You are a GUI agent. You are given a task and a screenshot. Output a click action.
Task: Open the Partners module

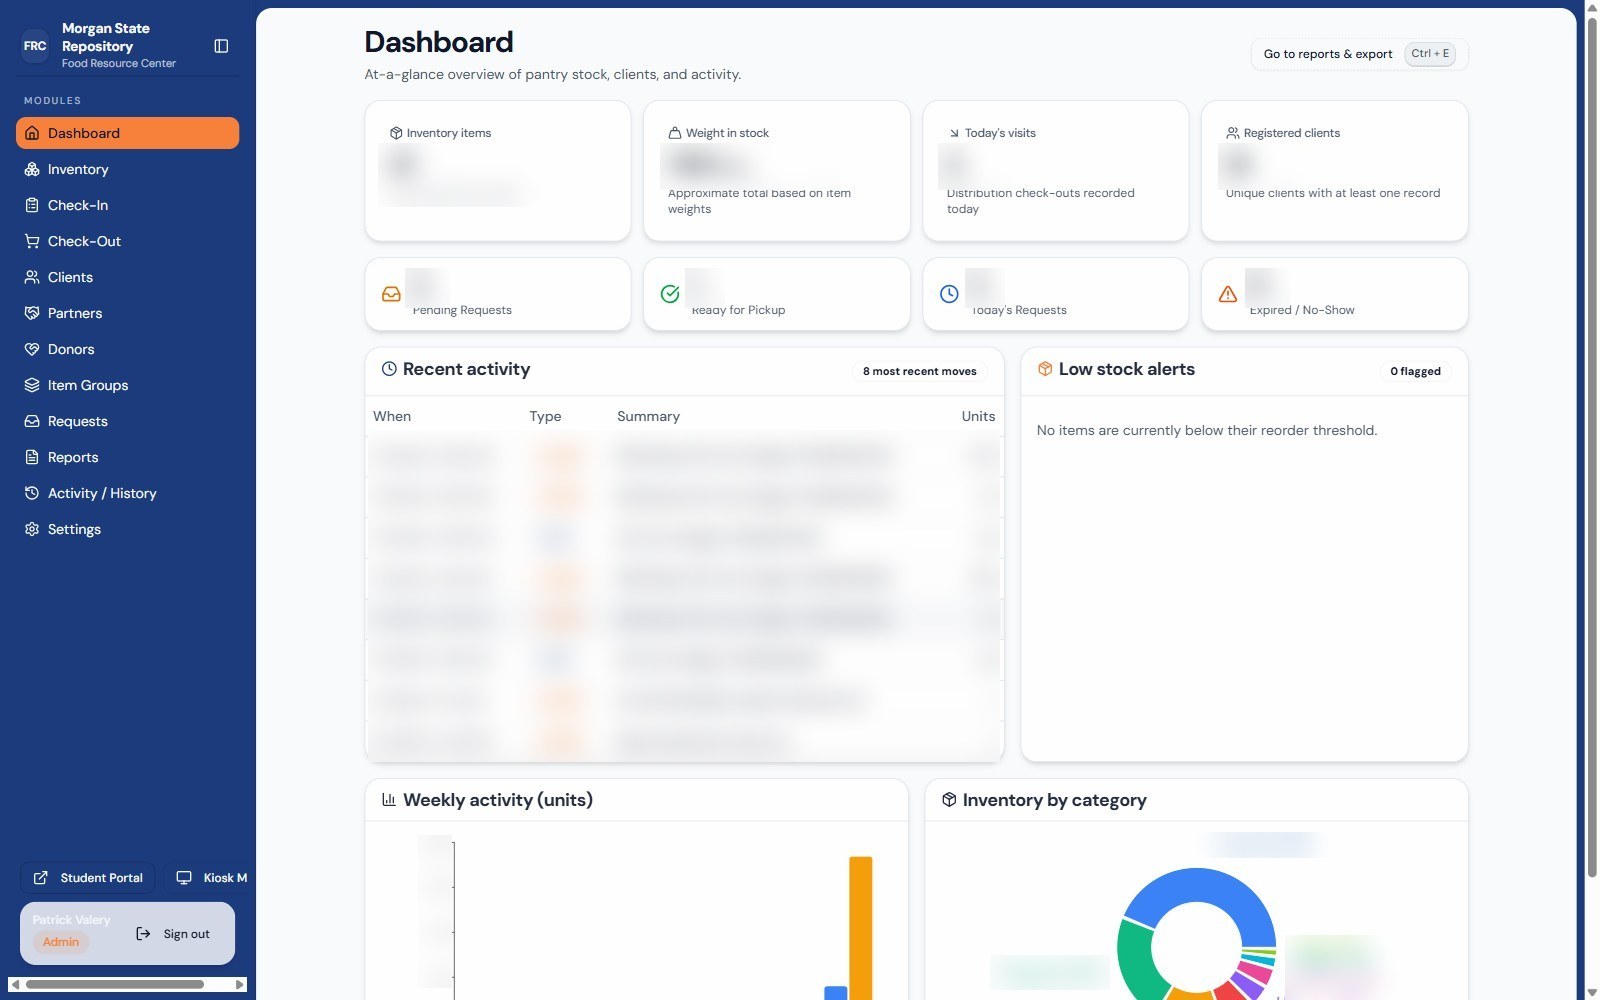click(x=127, y=313)
